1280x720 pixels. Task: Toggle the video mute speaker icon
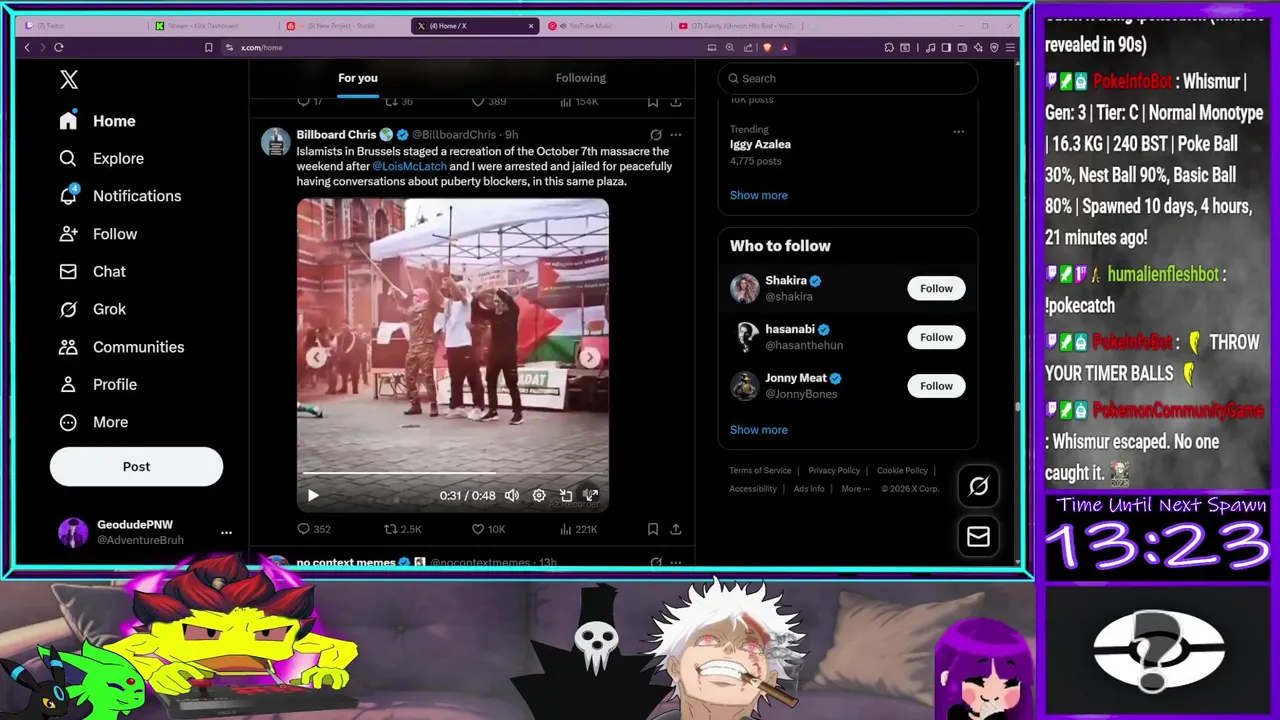(512, 495)
